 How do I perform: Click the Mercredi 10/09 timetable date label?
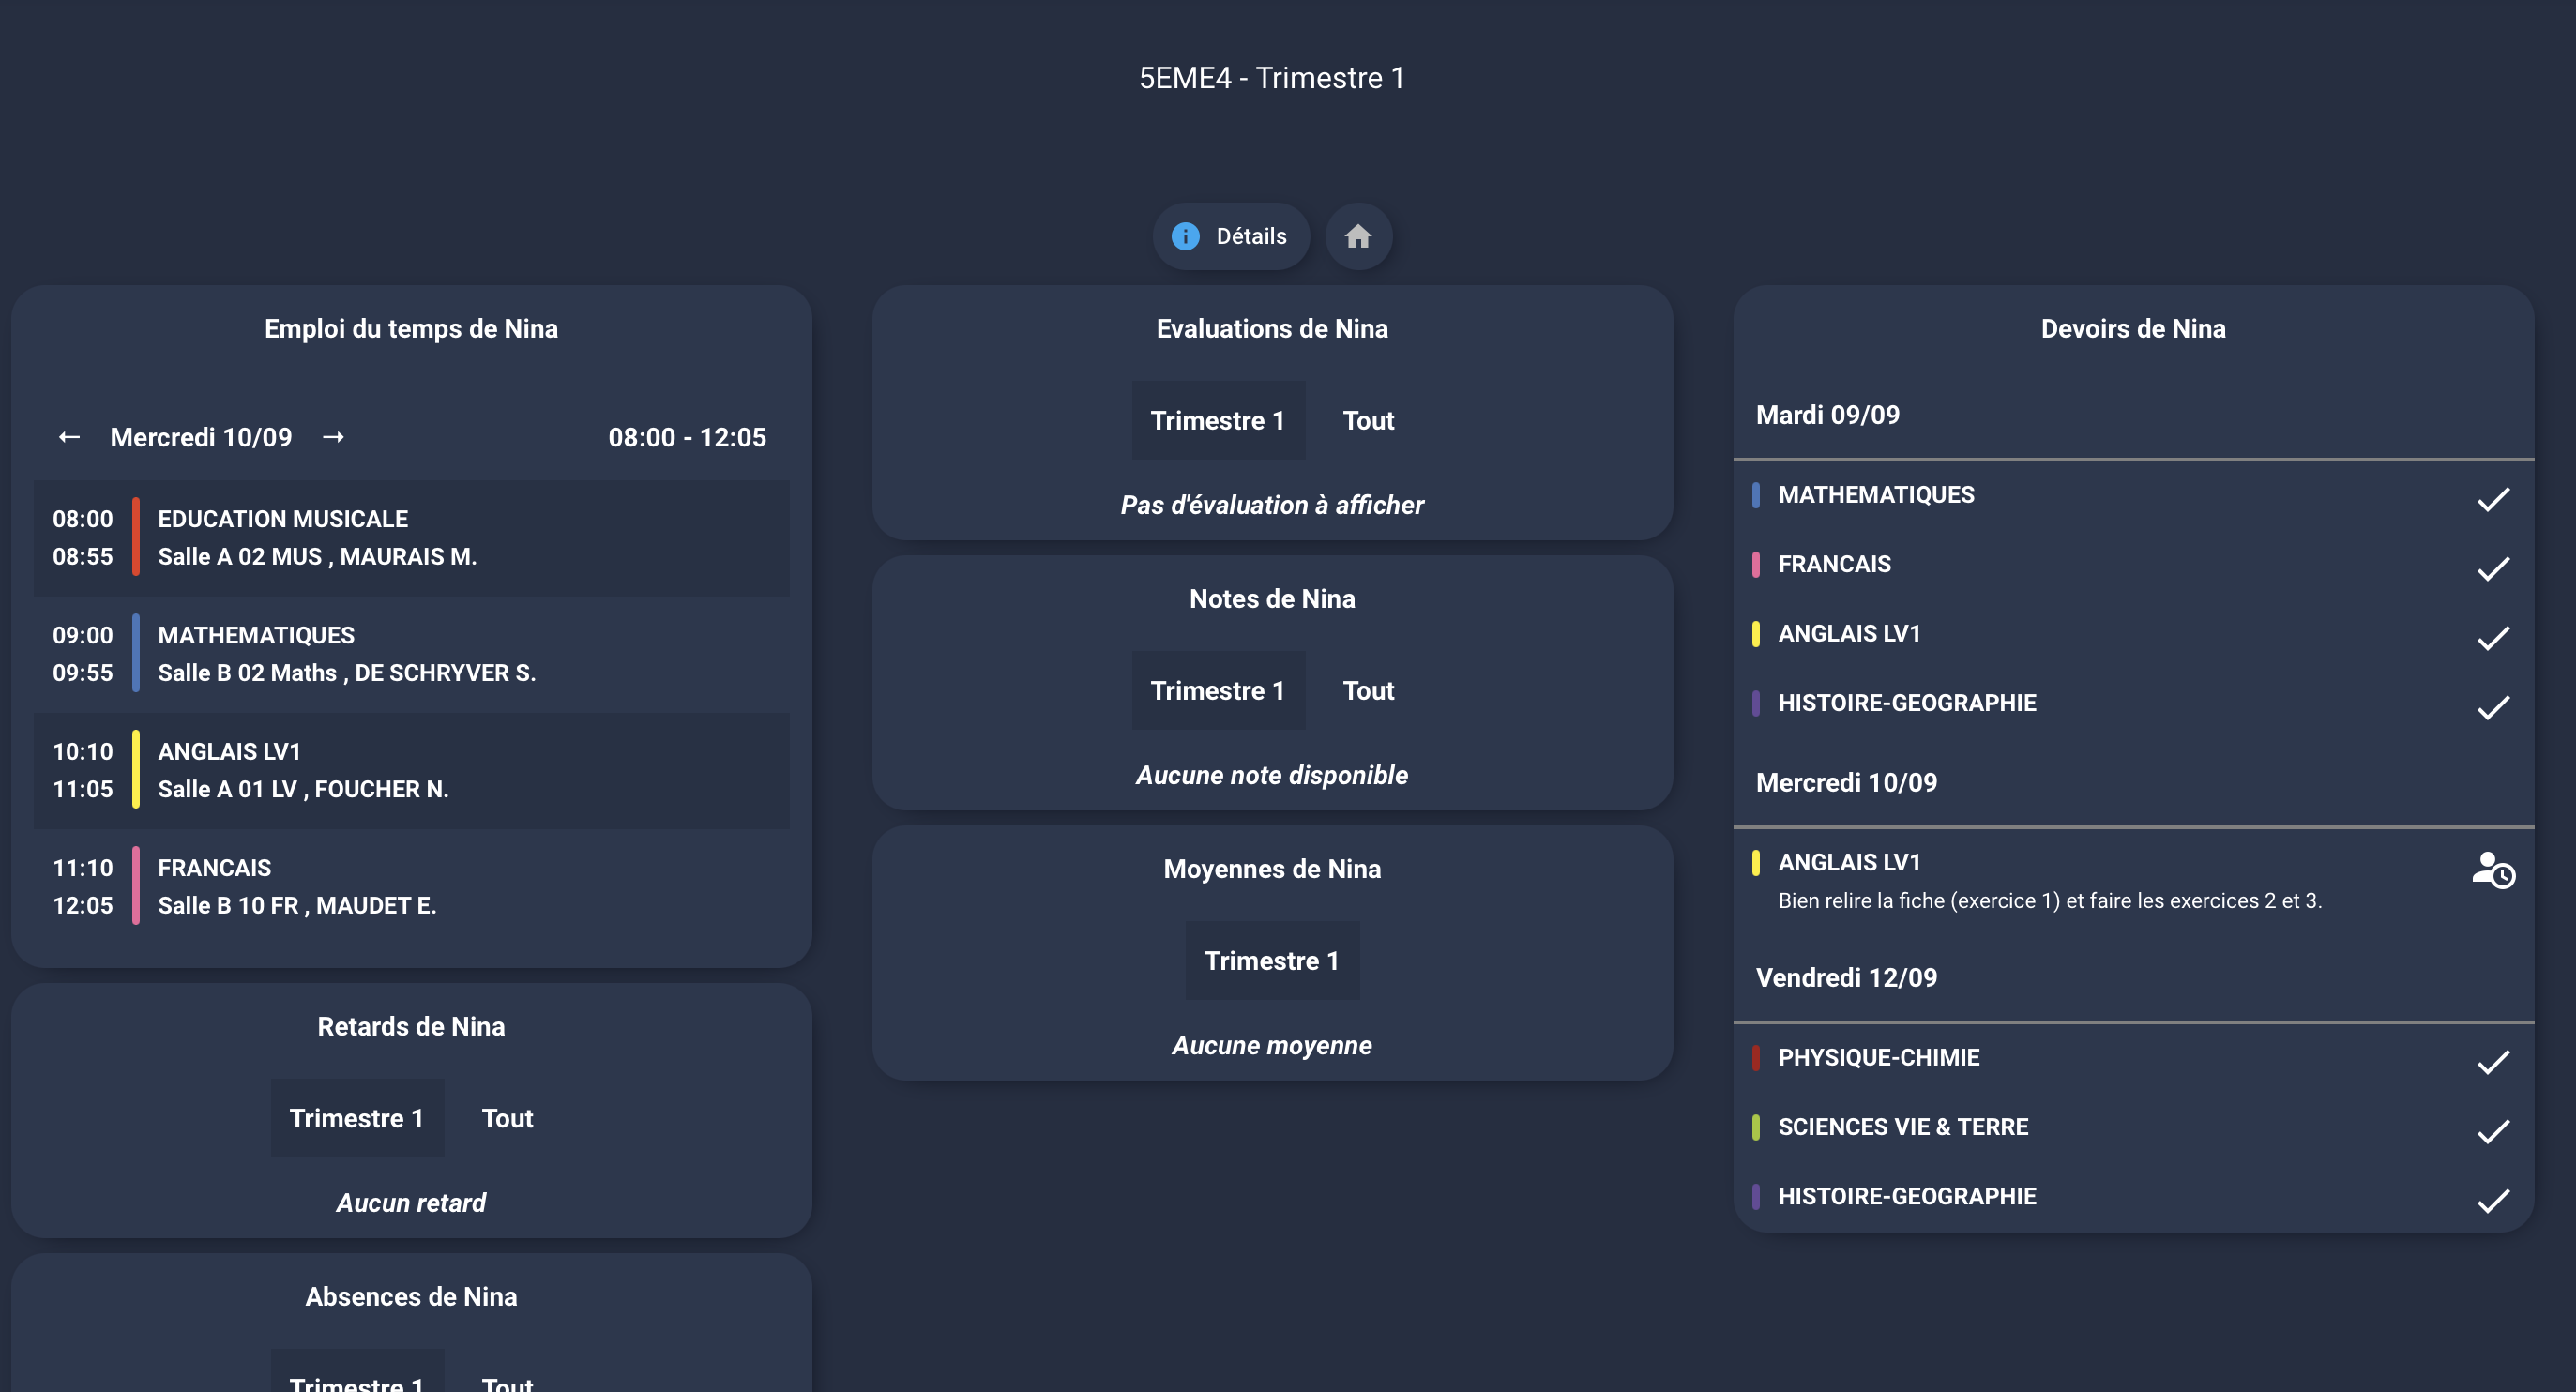(201, 437)
